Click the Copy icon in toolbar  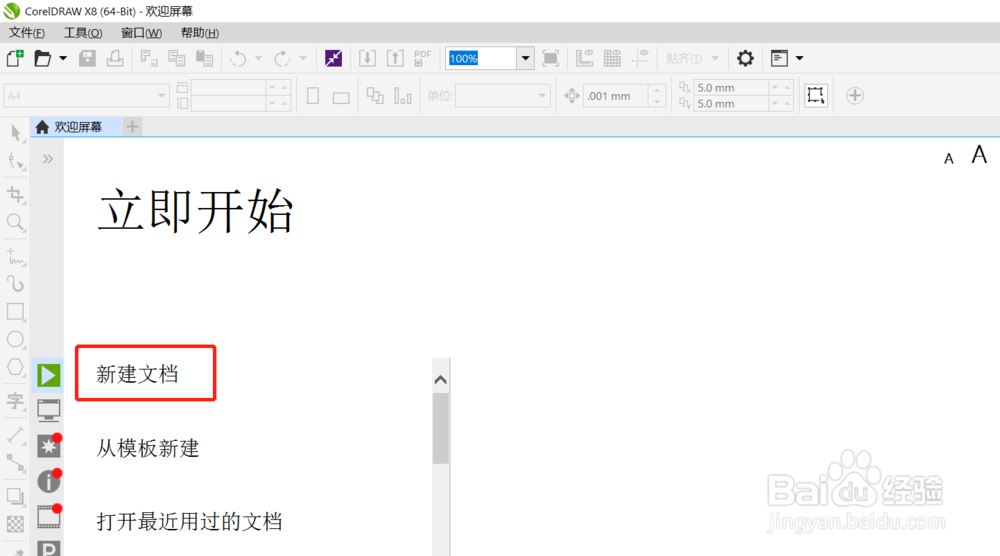click(177, 59)
